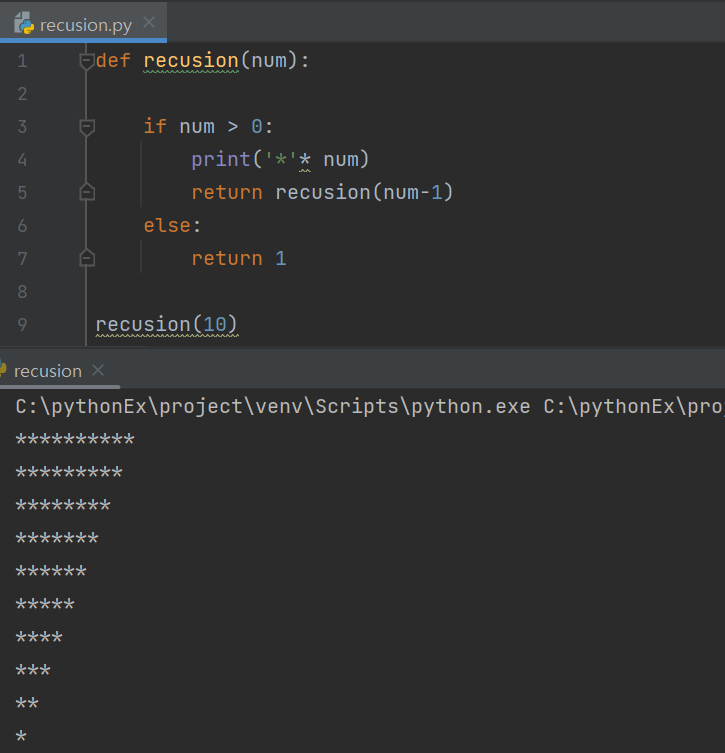Select the recusion run tab
Image resolution: width=725 pixels, height=753 pixels.
[x=48, y=371]
